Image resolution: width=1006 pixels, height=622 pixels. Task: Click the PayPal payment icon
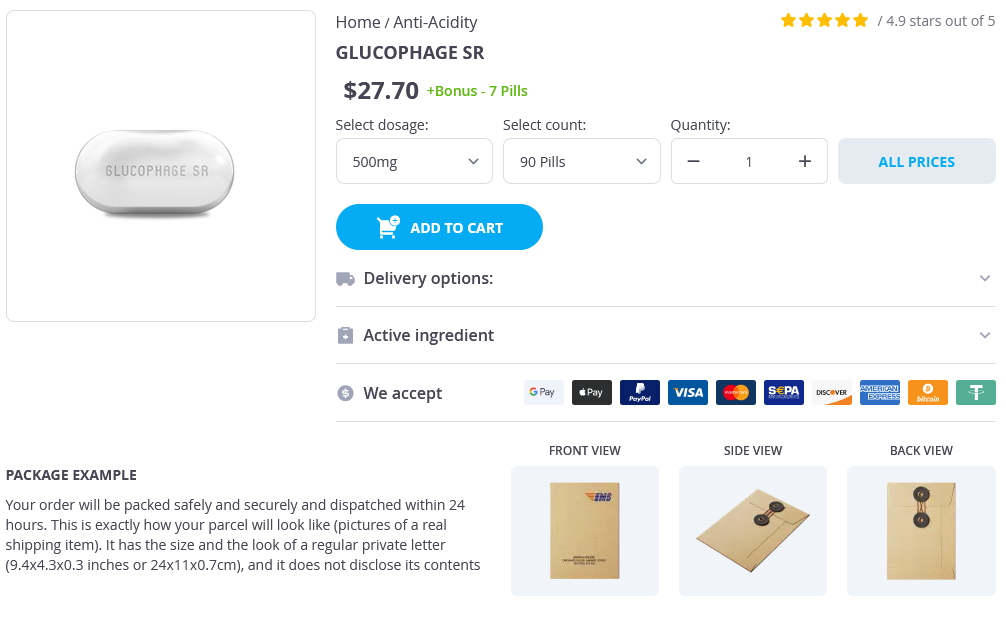(x=640, y=393)
